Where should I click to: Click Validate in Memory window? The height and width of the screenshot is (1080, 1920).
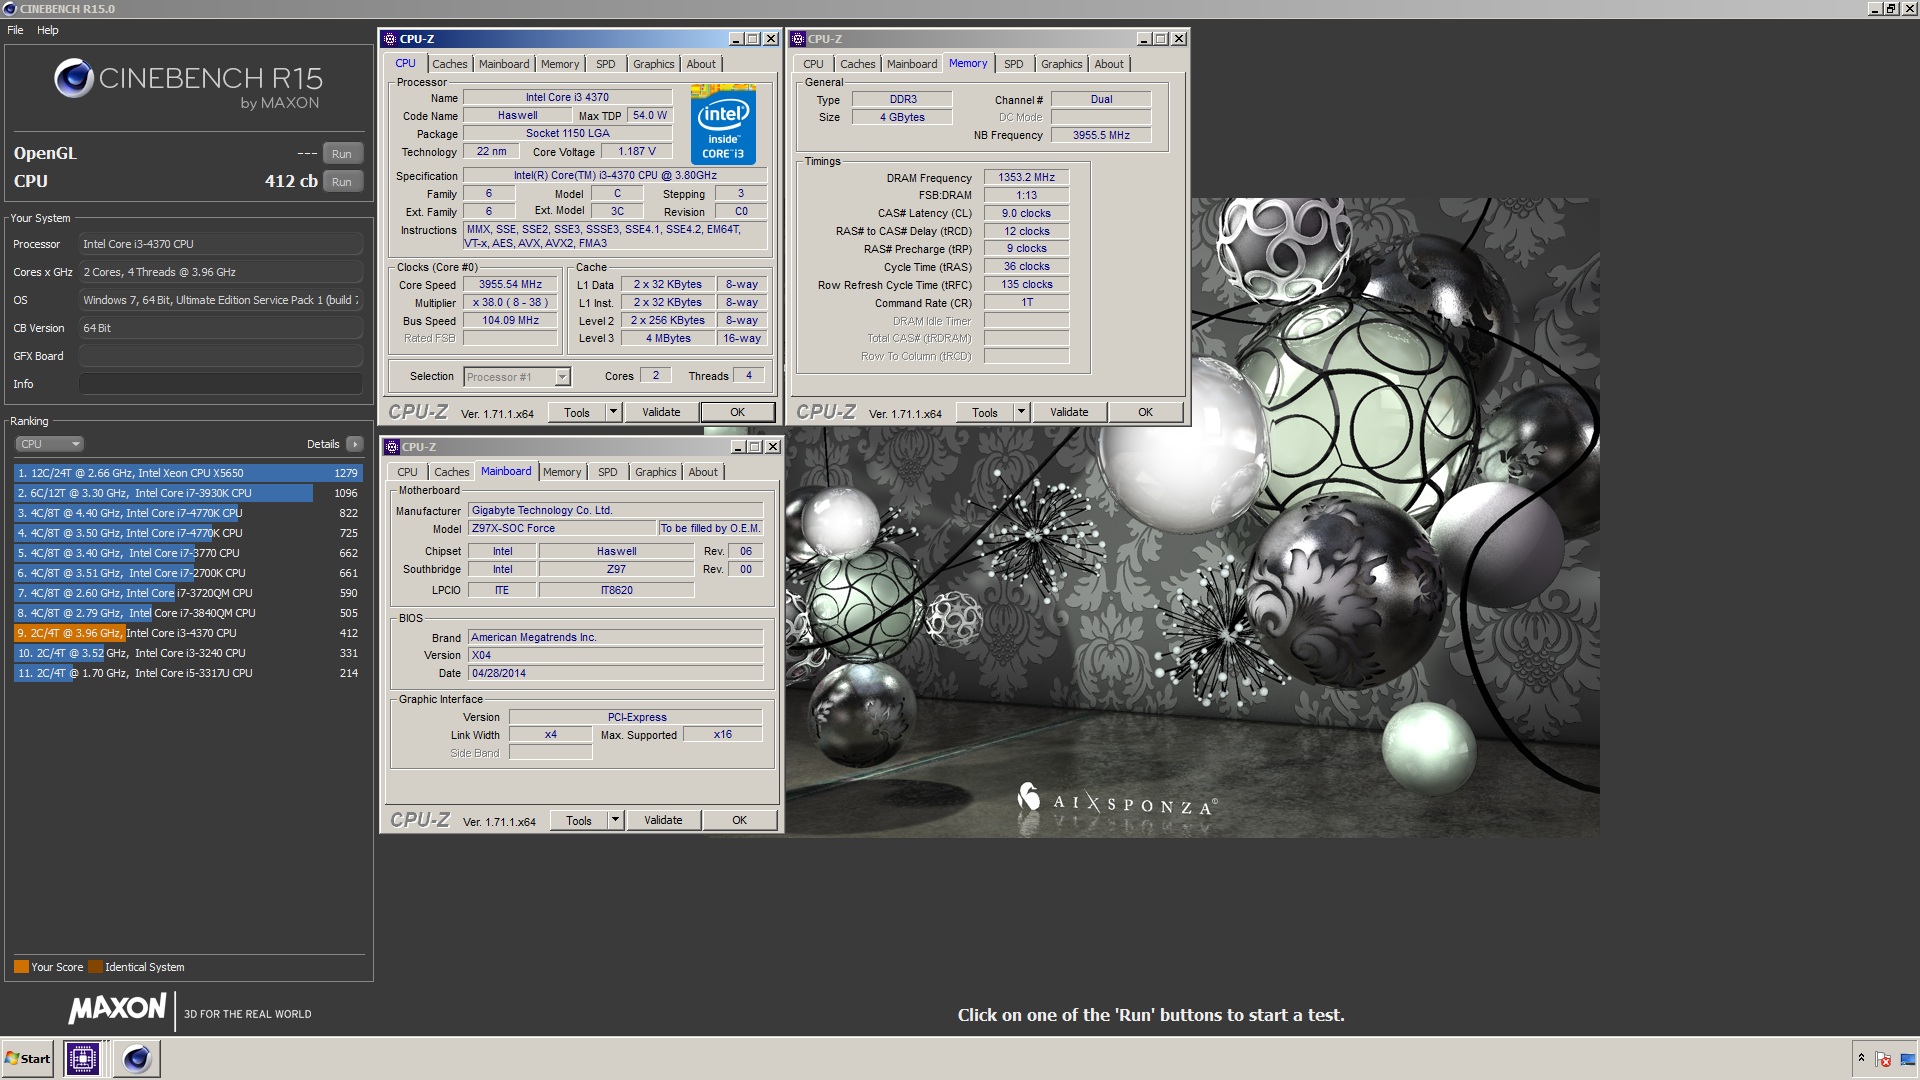click(1069, 412)
